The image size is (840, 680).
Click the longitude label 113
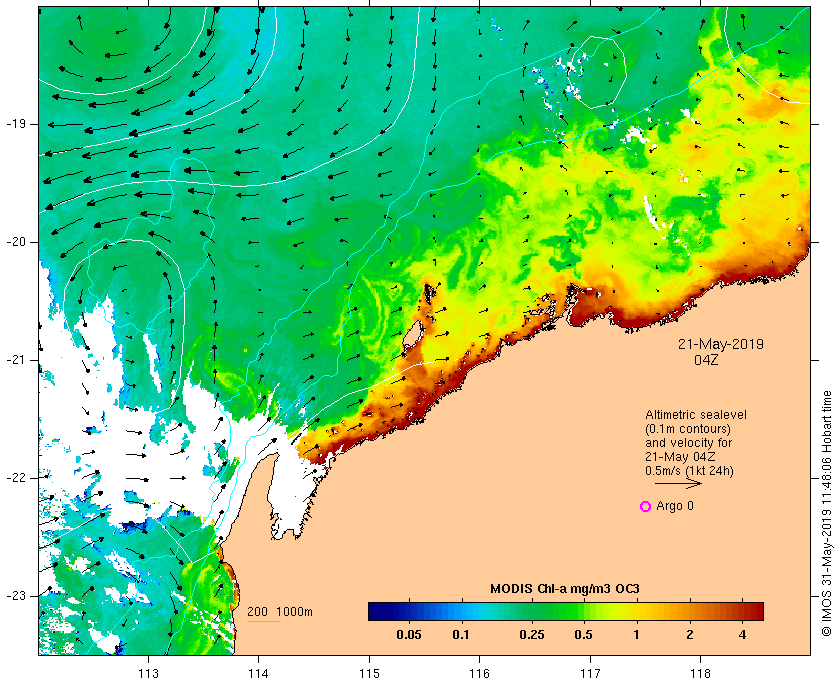[x=148, y=673]
